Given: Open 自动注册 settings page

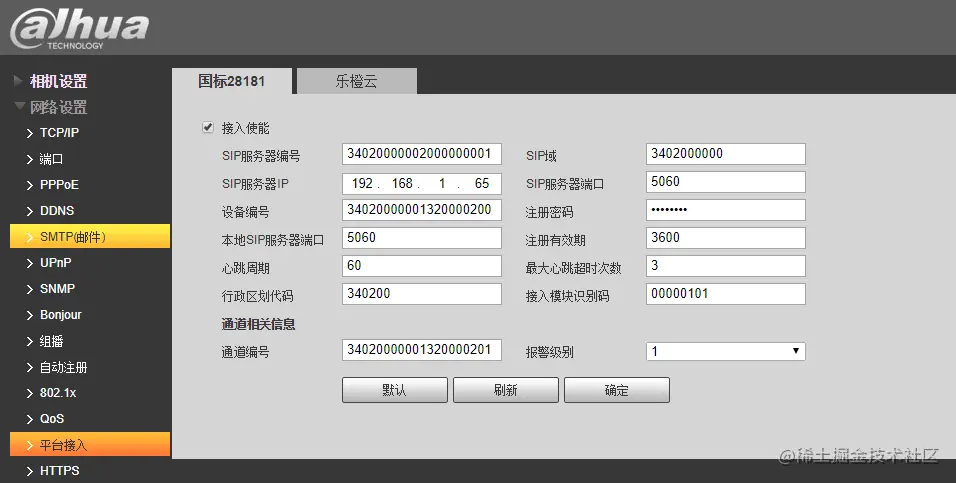Looking at the screenshot, I should point(63,368).
